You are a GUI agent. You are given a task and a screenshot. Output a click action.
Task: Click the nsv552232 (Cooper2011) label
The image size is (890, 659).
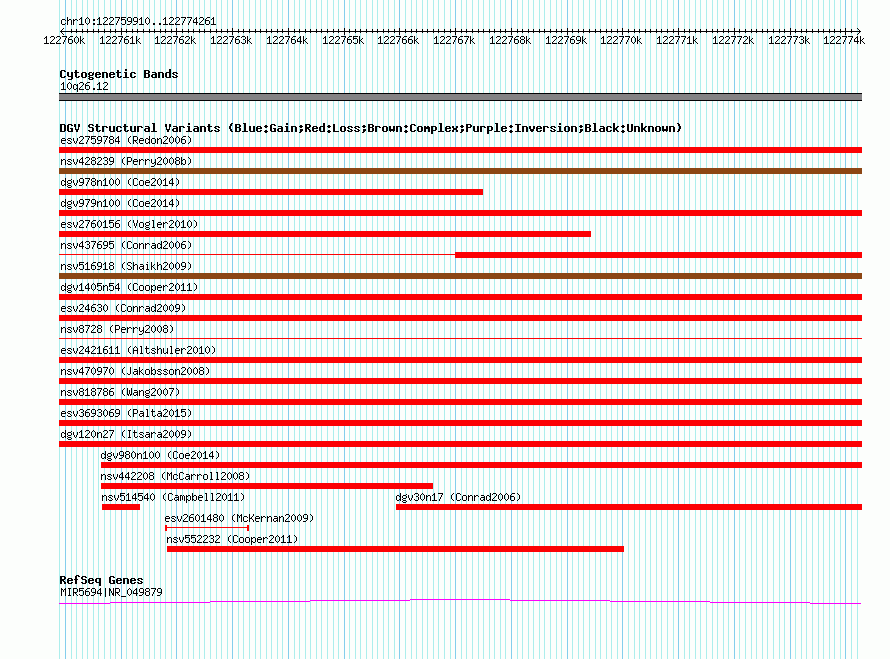[232, 539]
